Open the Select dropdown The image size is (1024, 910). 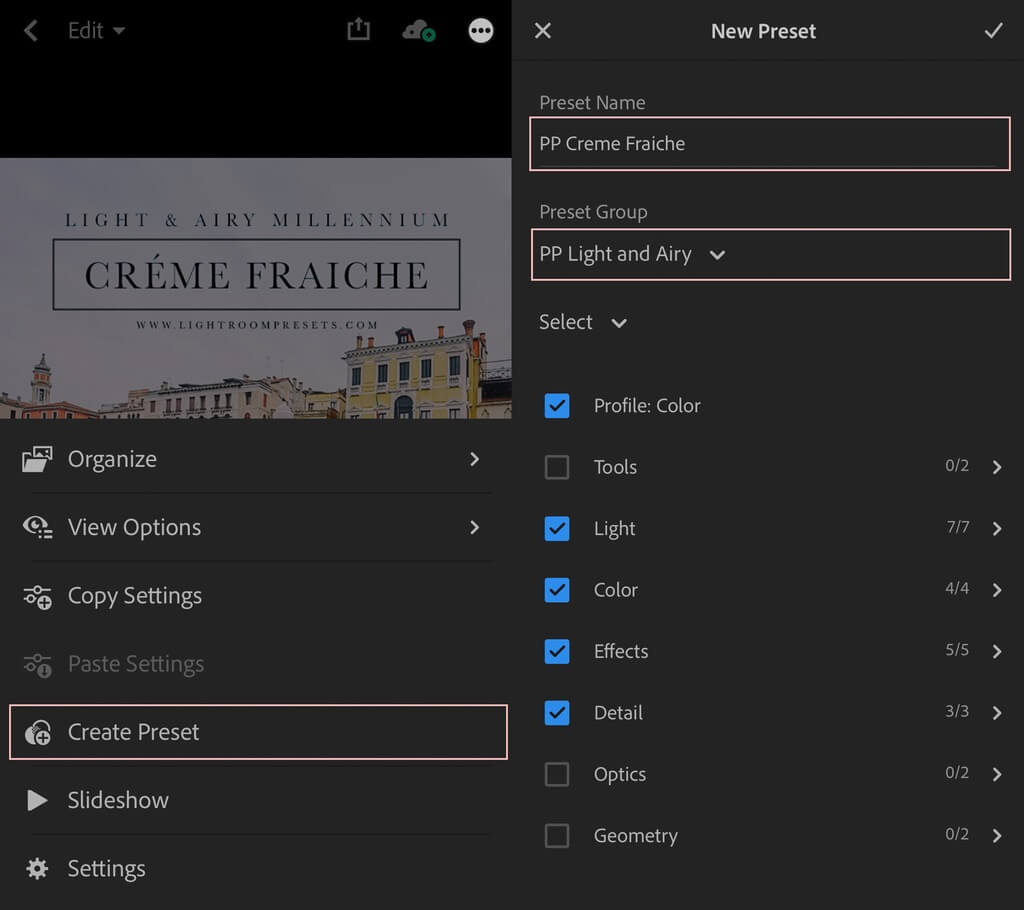(583, 322)
